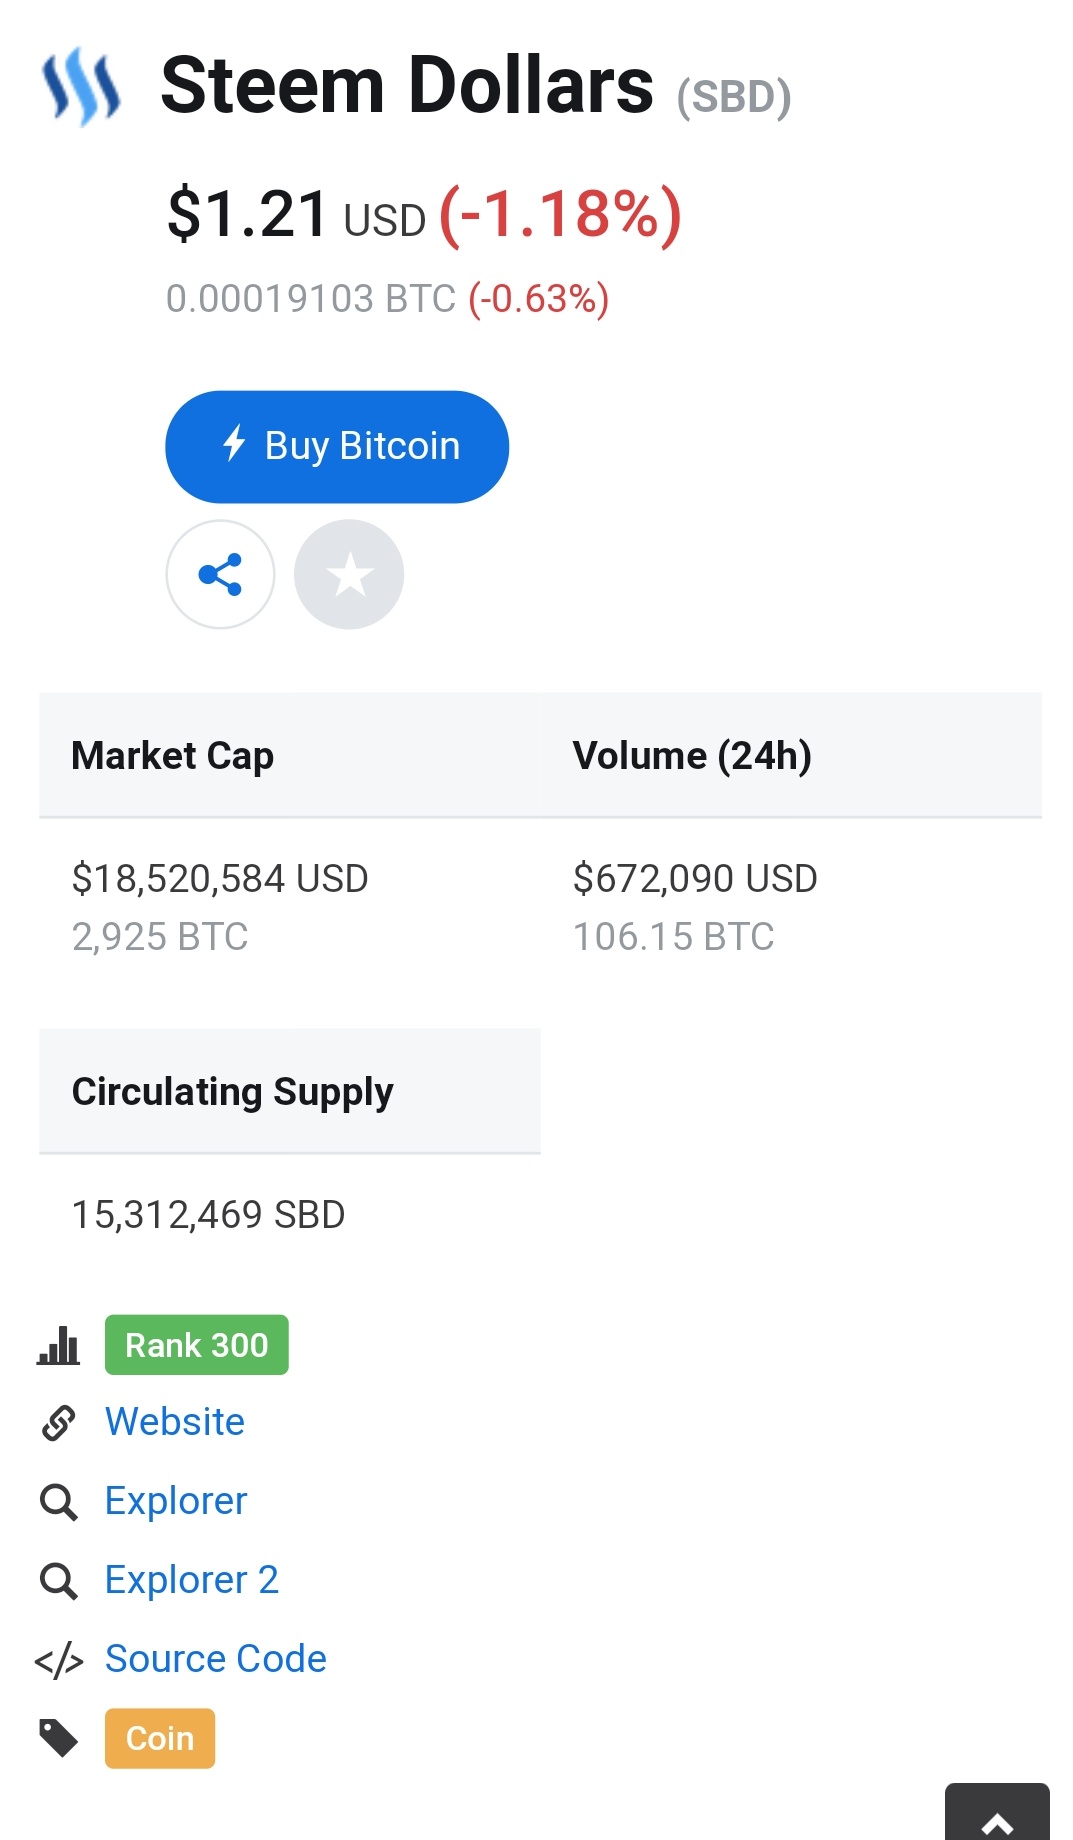The image size is (1073, 1840).
Task: Click the Market Cap column header
Action: coord(173,756)
